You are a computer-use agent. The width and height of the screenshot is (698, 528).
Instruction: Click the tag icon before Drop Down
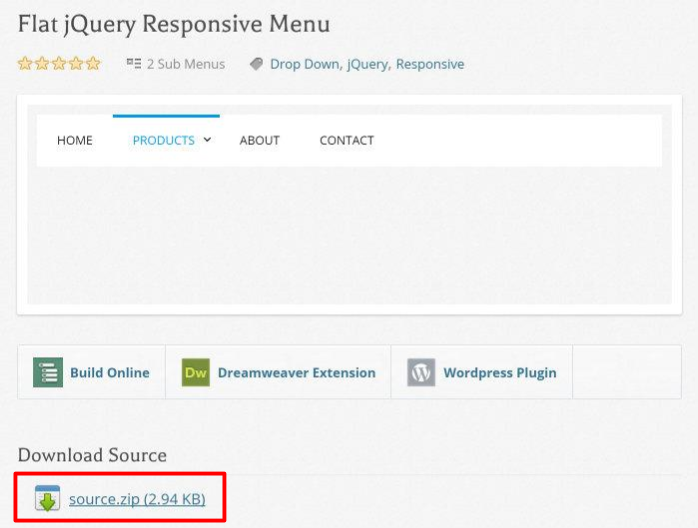(256, 64)
